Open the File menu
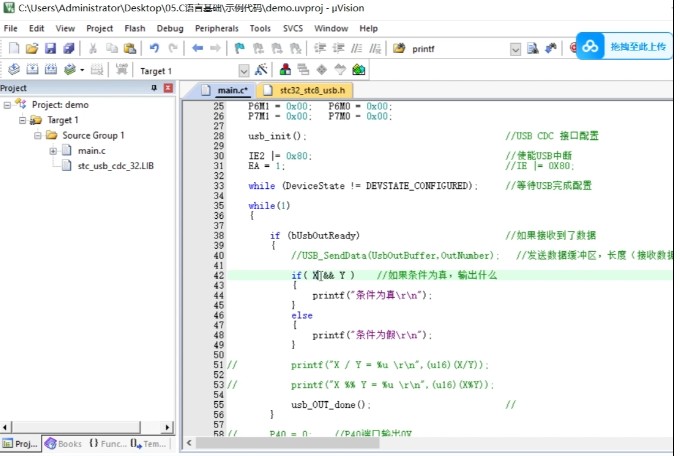 (10, 29)
